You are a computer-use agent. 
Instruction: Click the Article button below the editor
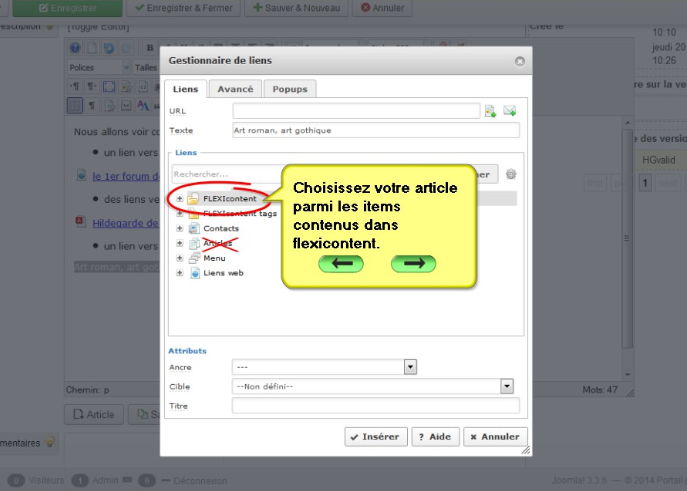[x=94, y=414]
